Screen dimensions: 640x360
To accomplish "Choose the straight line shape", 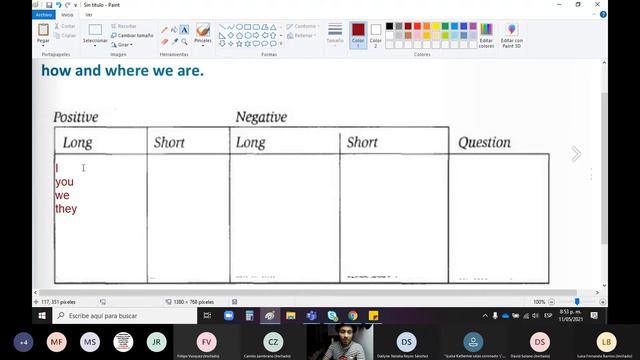I will coord(222,27).
